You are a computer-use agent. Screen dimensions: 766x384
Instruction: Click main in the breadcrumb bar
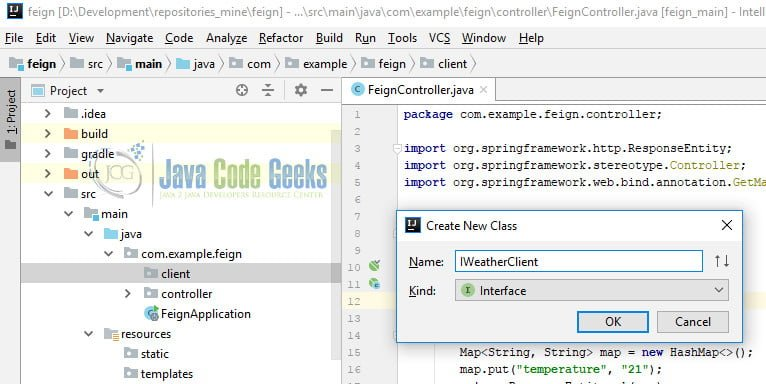click(x=140, y=64)
